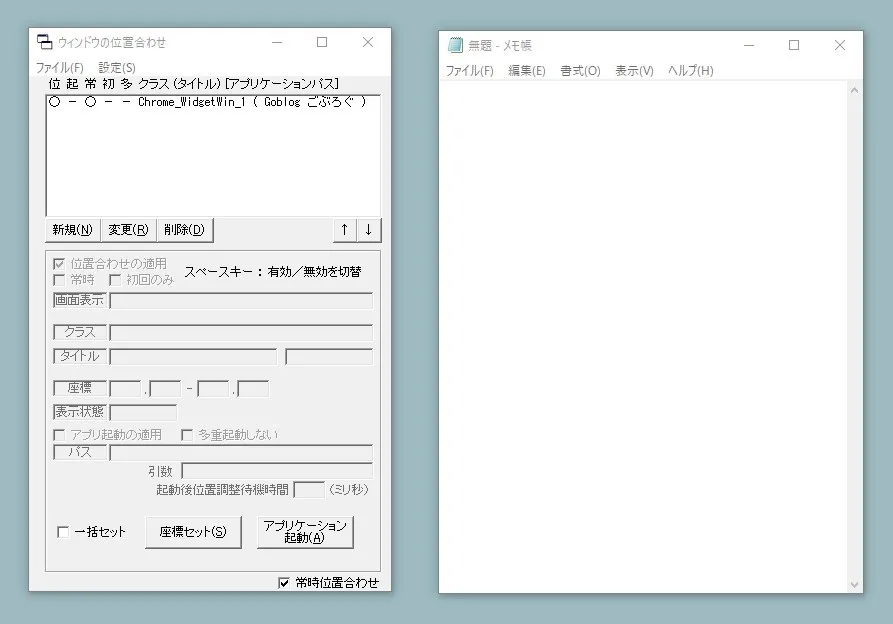Check the 位置合わせの適用 checkbox

(58, 265)
